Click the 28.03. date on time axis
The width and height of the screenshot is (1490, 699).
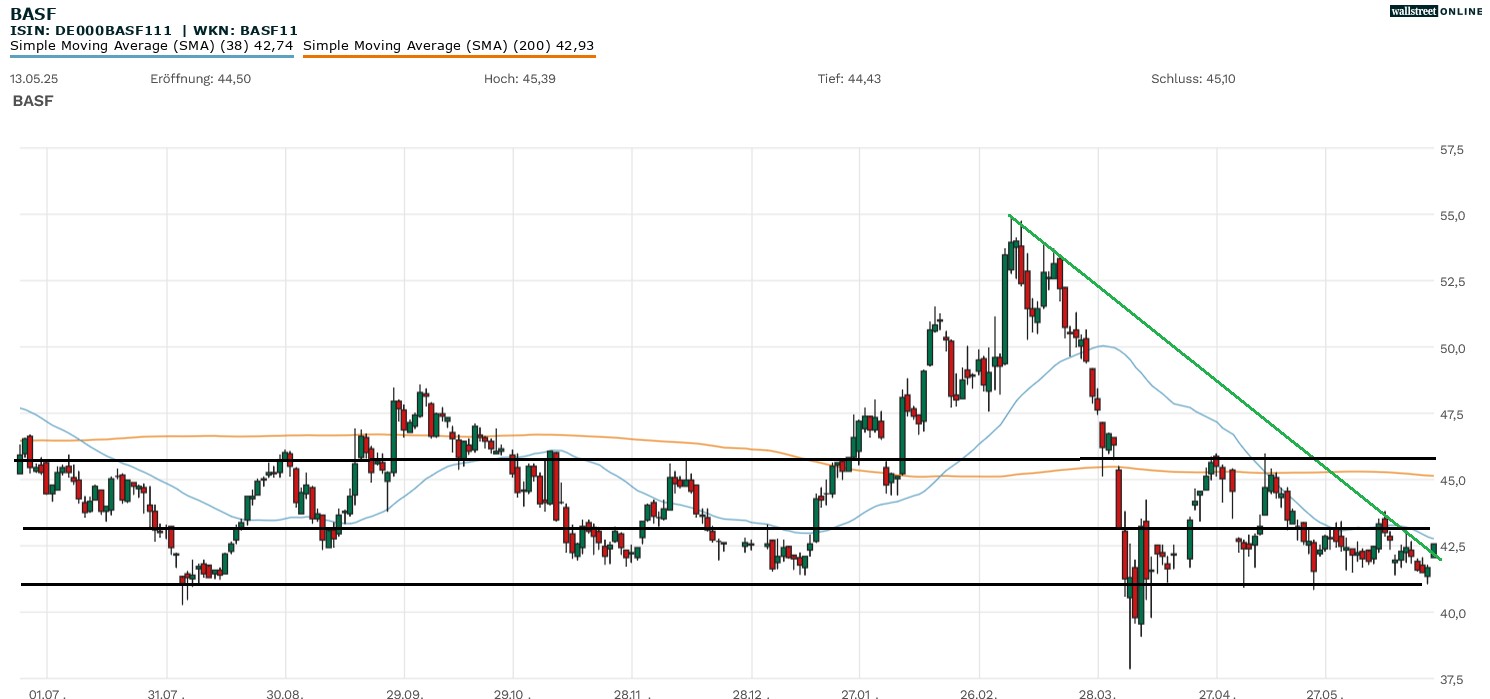[x=1098, y=692]
